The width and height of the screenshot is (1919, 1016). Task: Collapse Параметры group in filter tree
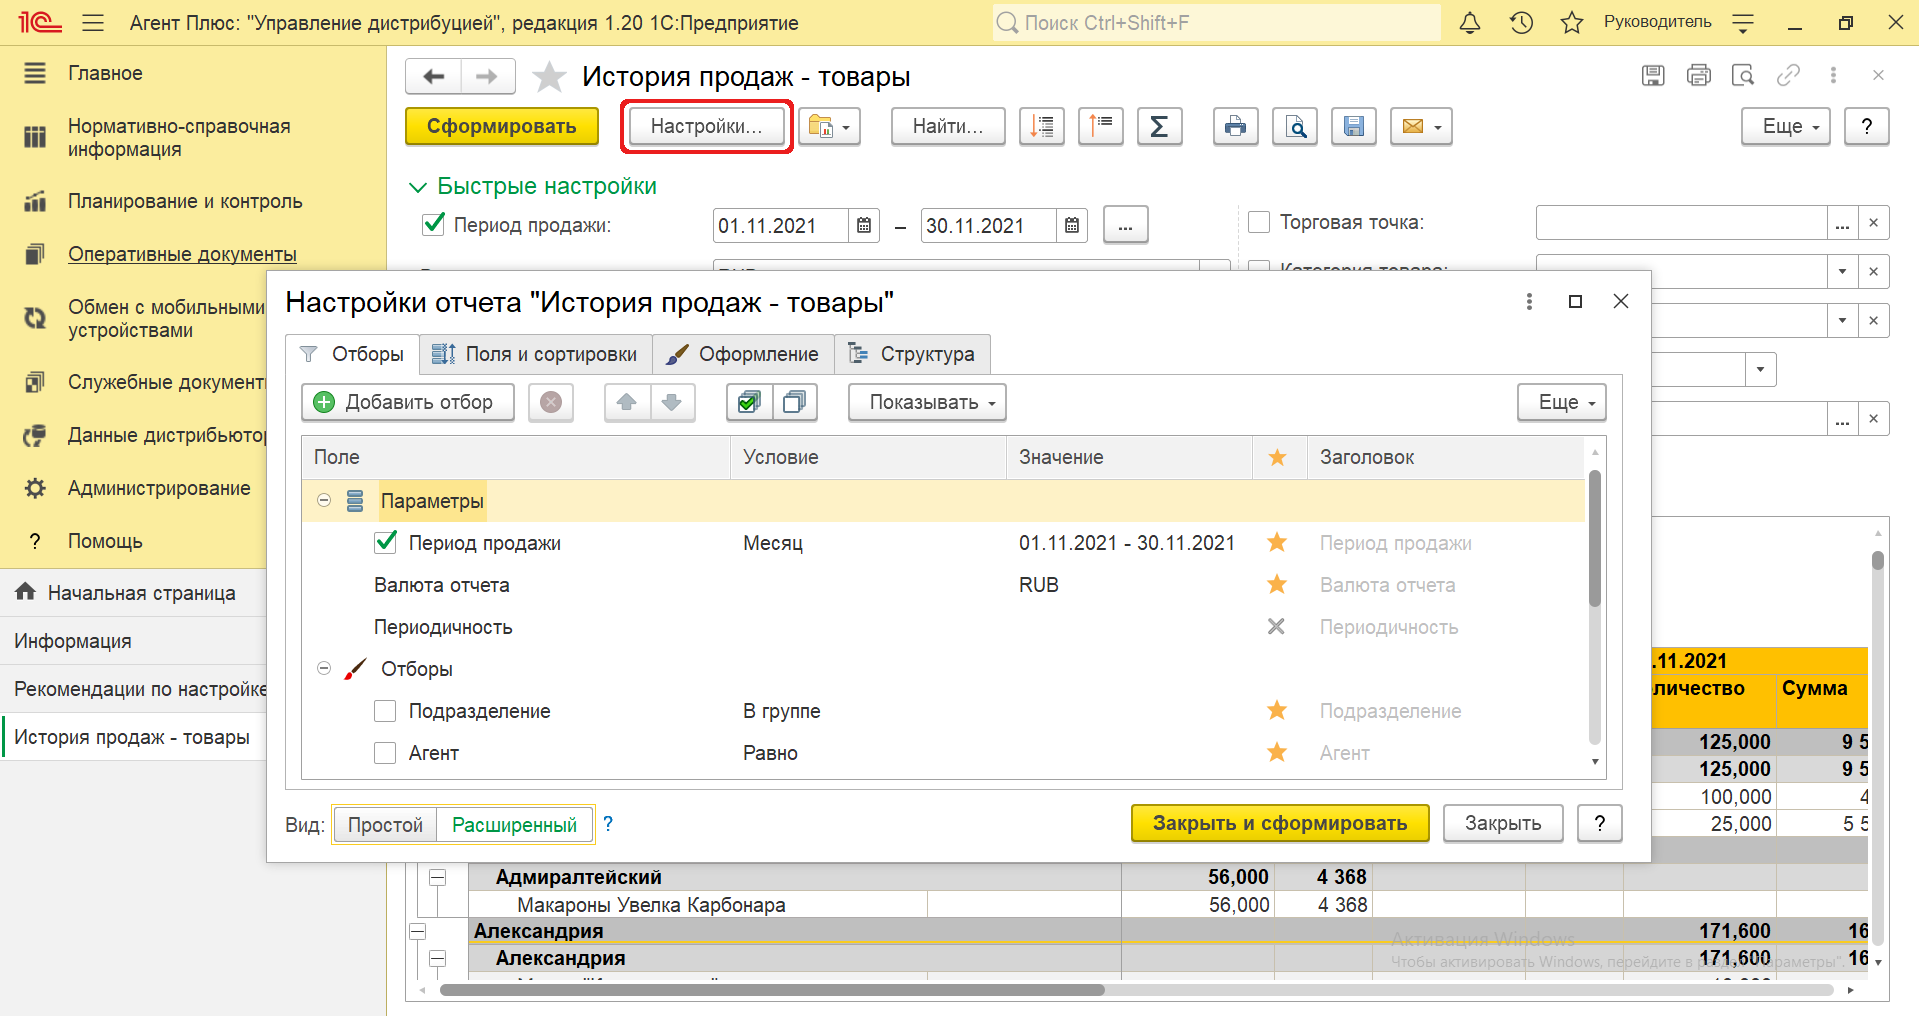(324, 500)
